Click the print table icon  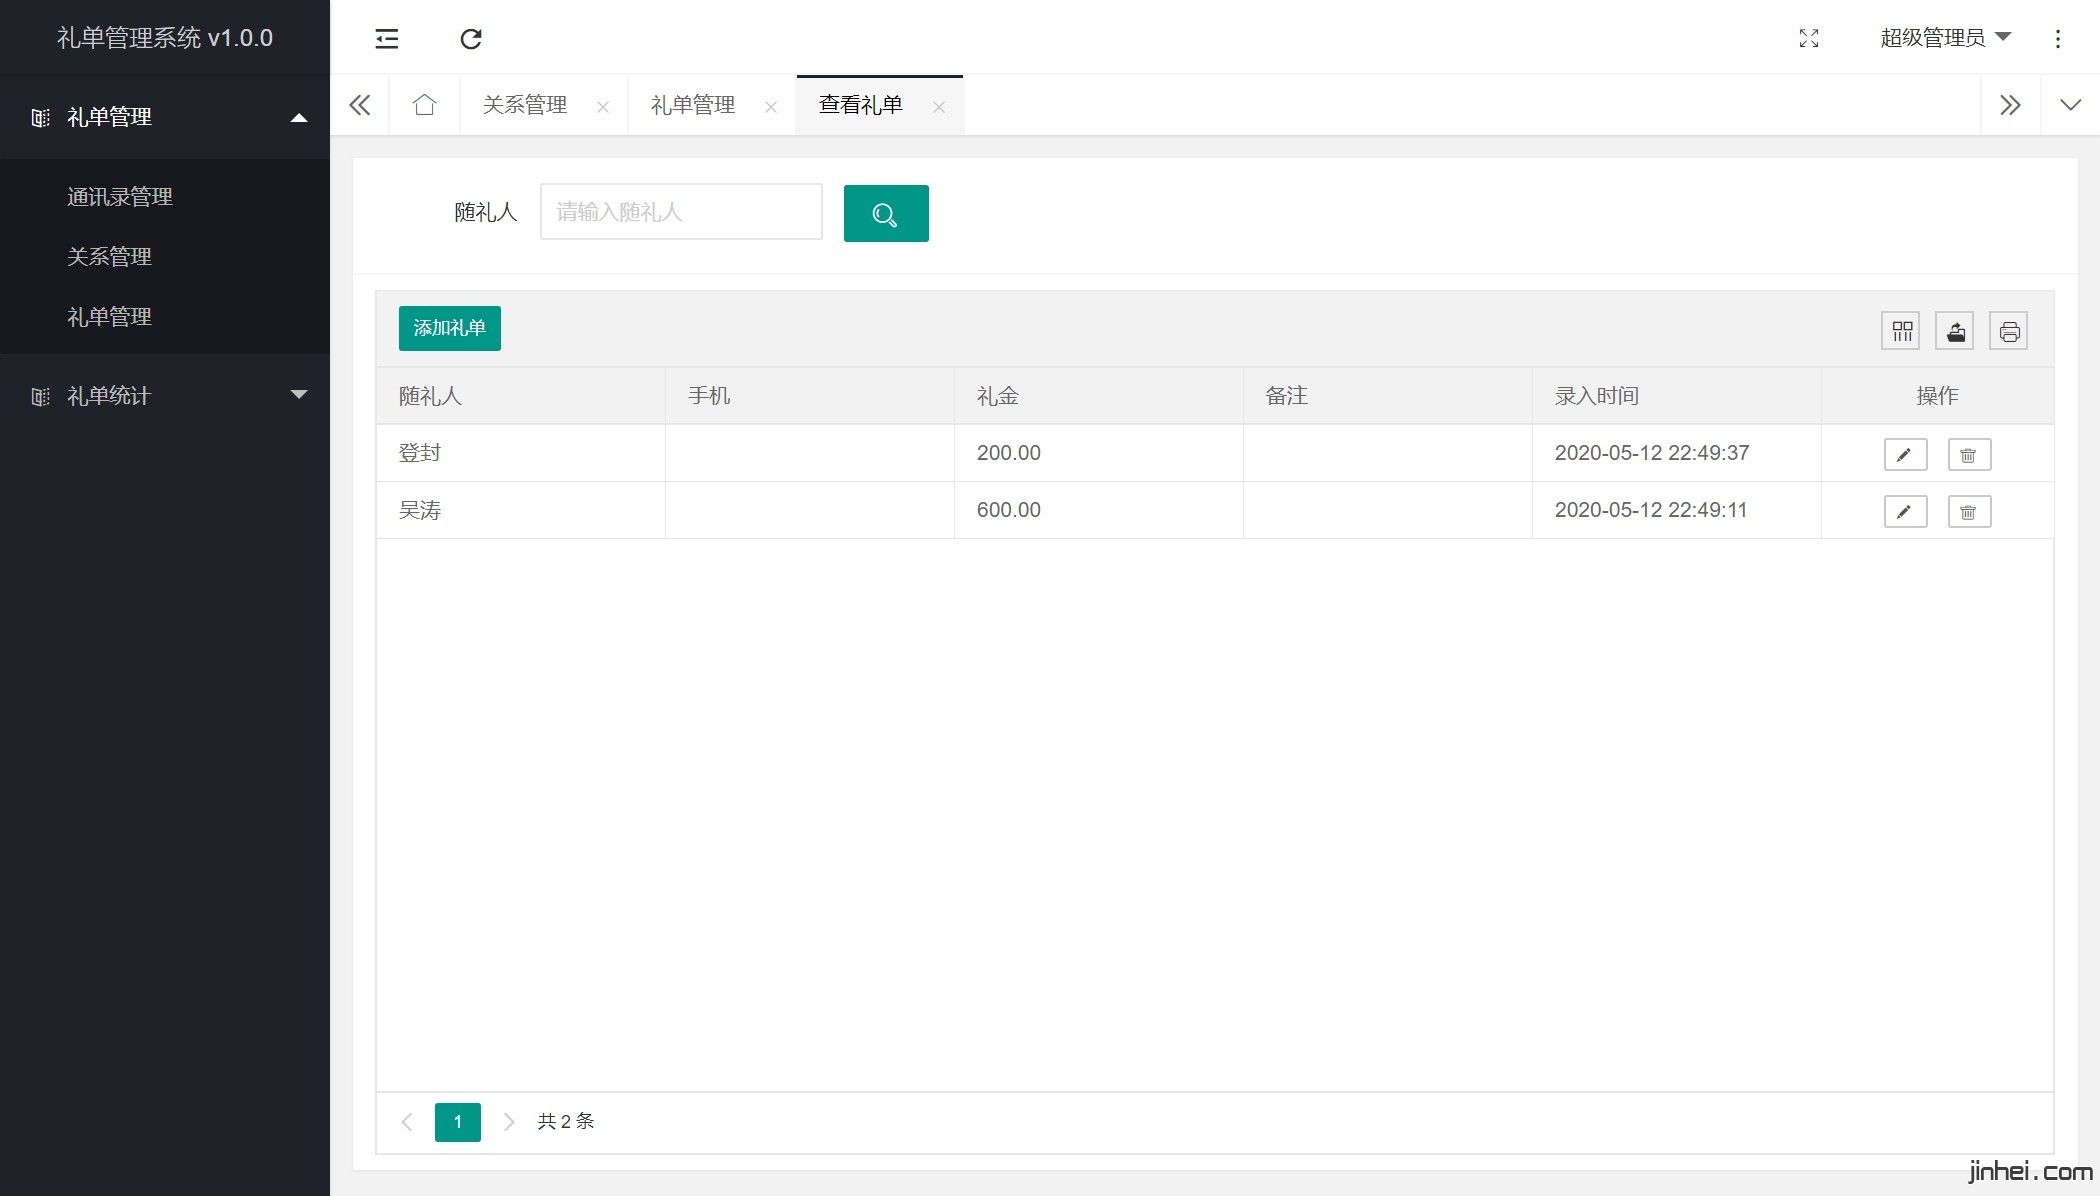point(2009,331)
